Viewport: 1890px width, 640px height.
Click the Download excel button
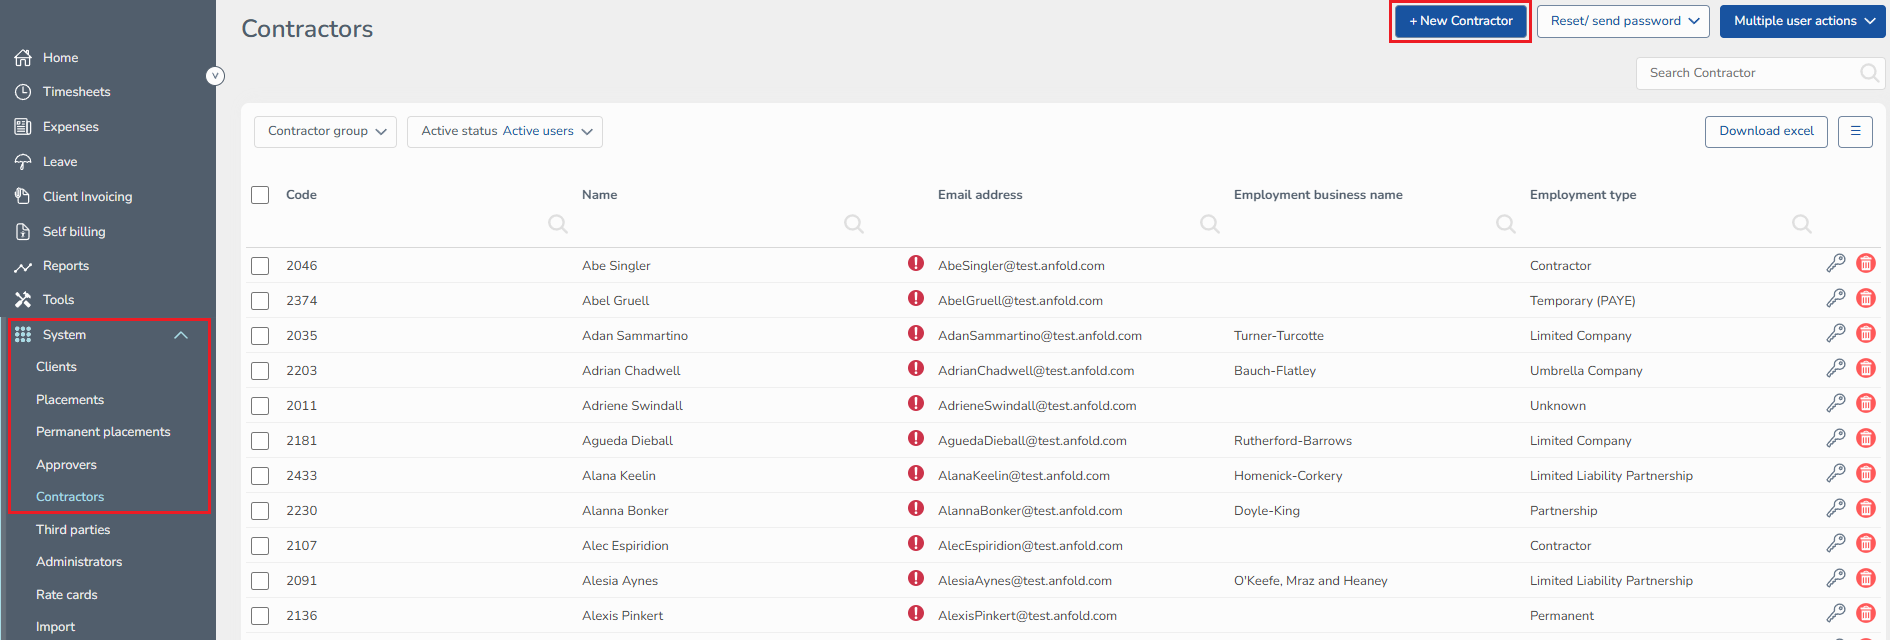coord(1766,131)
